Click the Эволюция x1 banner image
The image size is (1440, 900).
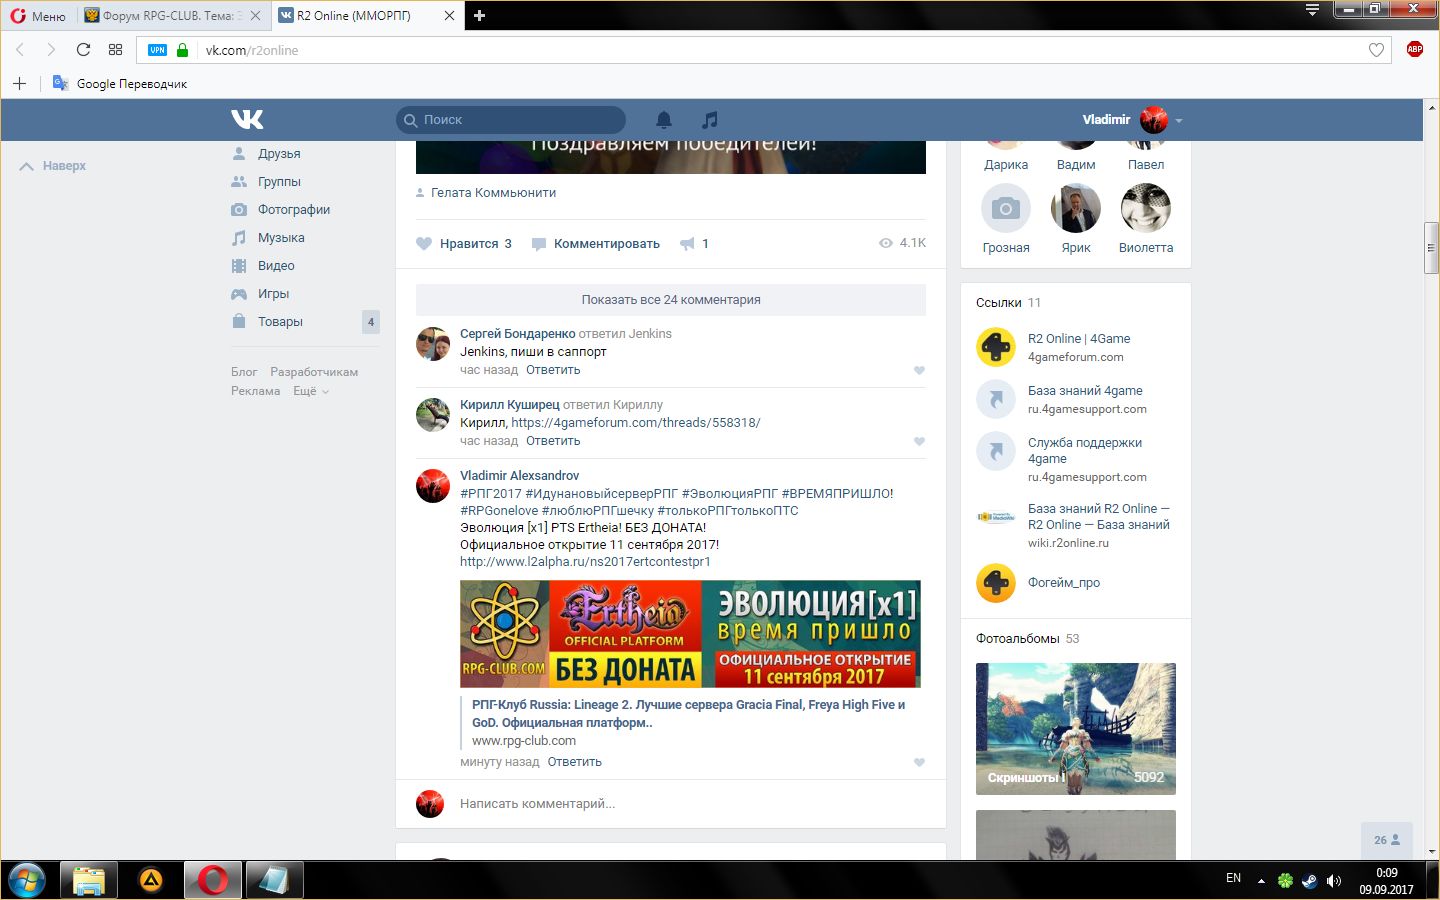[x=690, y=634]
